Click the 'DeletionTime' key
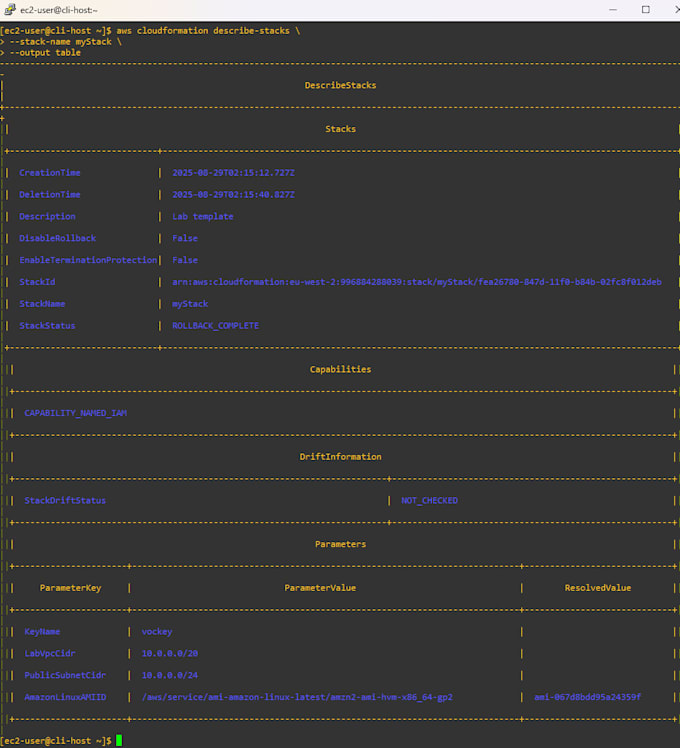This screenshot has width=680, height=748. [x=50, y=195]
